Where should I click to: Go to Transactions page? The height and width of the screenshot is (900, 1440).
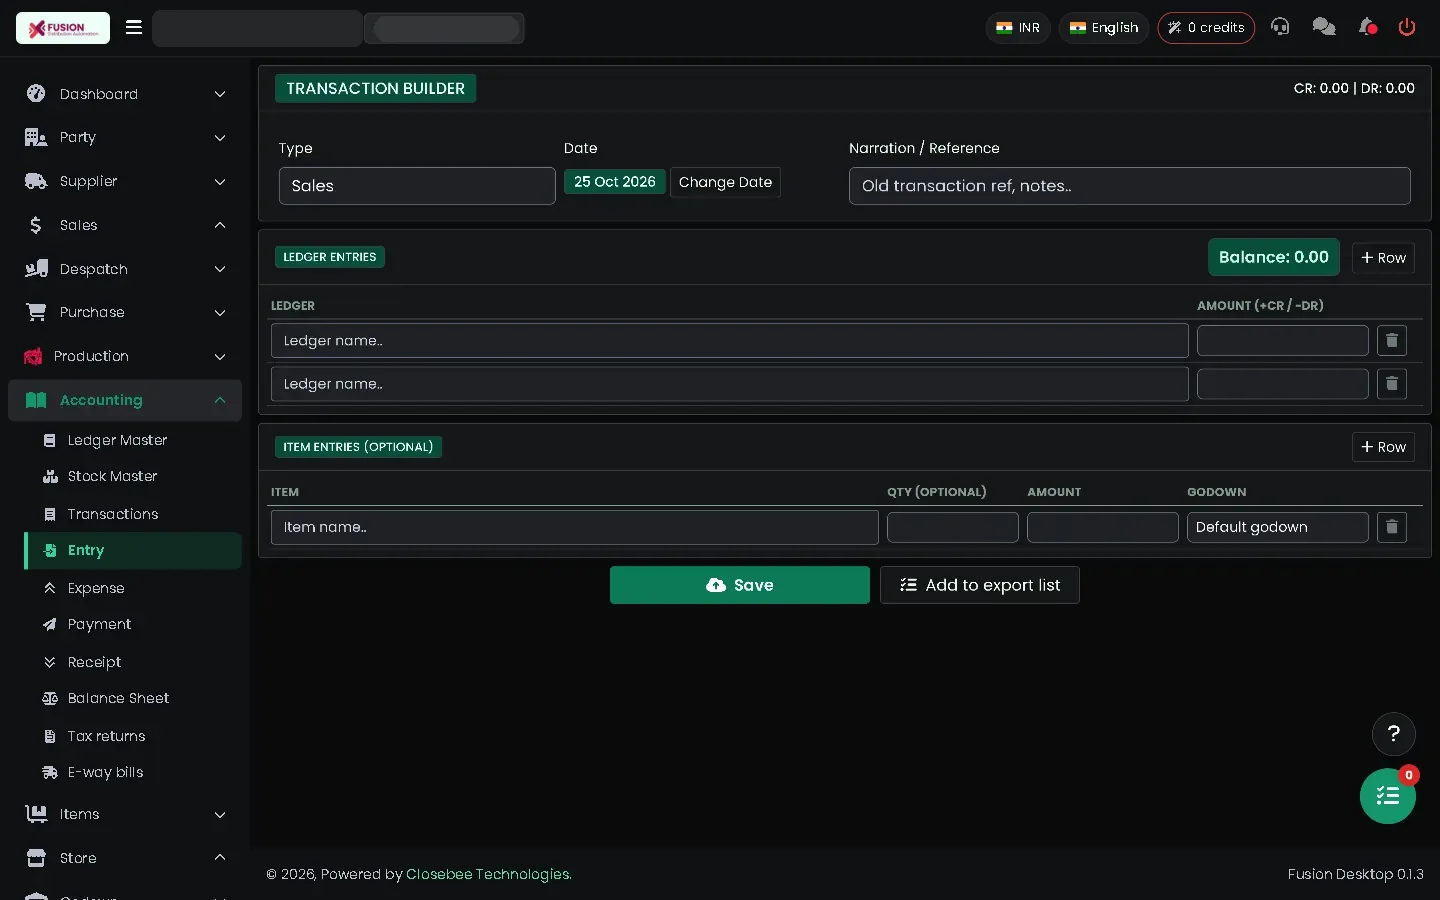pos(133,514)
